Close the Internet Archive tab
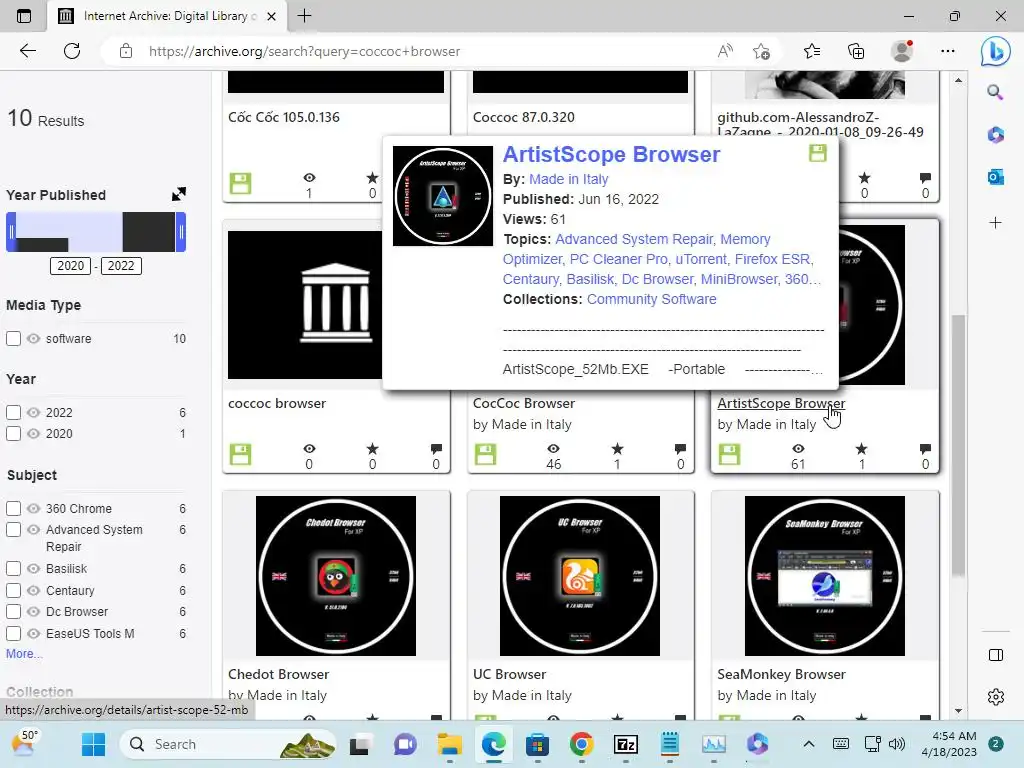 [x=272, y=16]
